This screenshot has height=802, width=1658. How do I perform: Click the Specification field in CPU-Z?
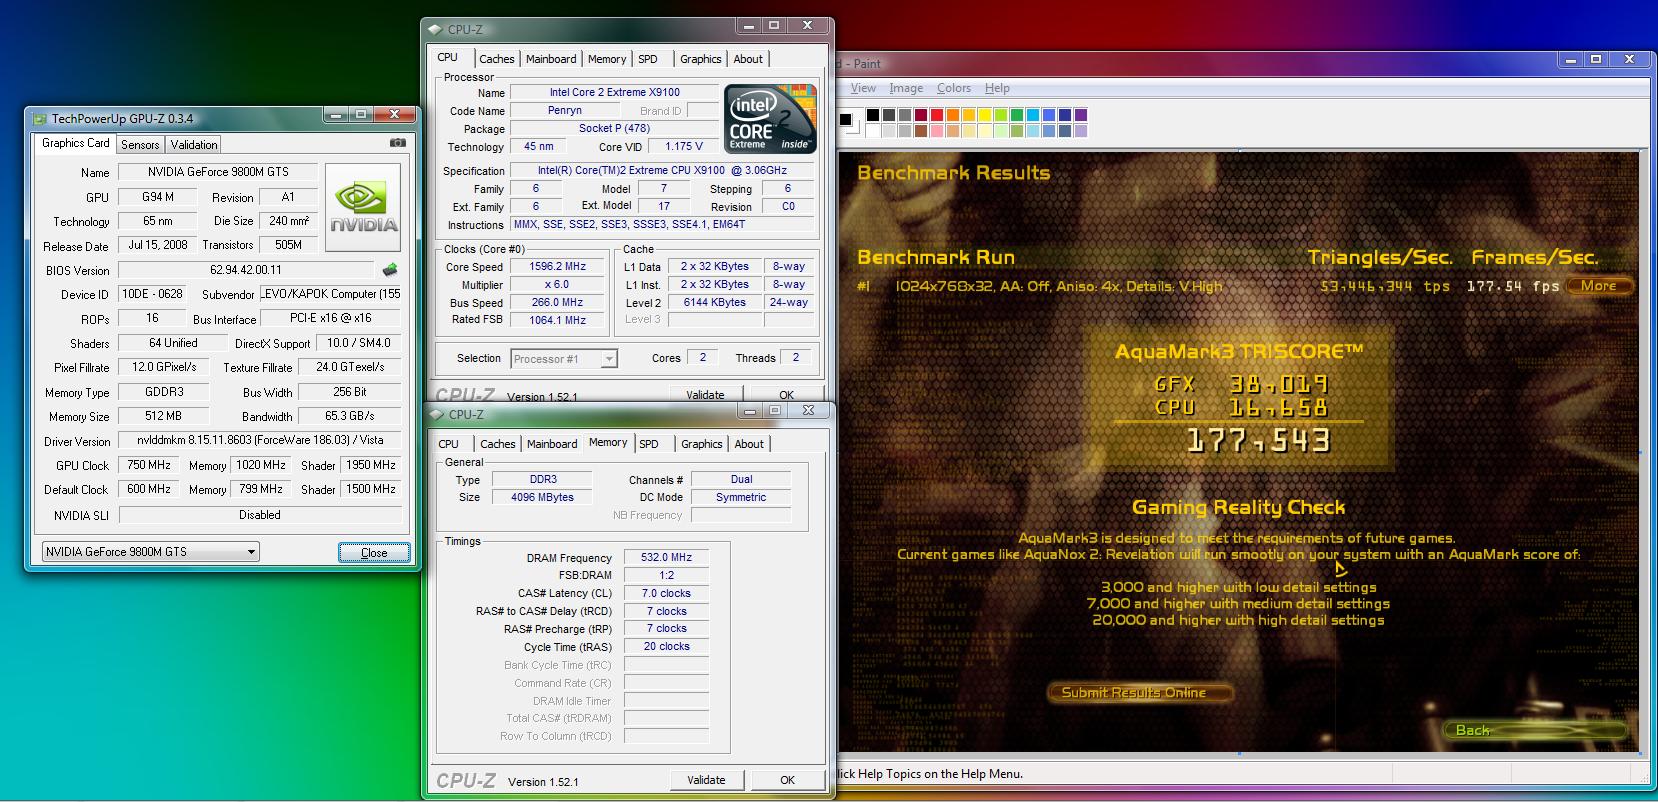[662, 171]
